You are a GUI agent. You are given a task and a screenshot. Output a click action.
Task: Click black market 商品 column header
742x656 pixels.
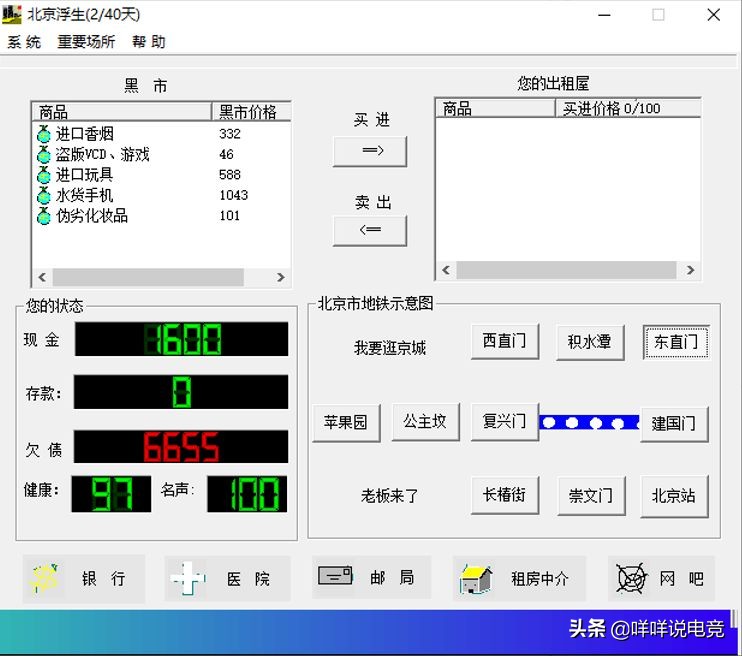(x=122, y=112)
